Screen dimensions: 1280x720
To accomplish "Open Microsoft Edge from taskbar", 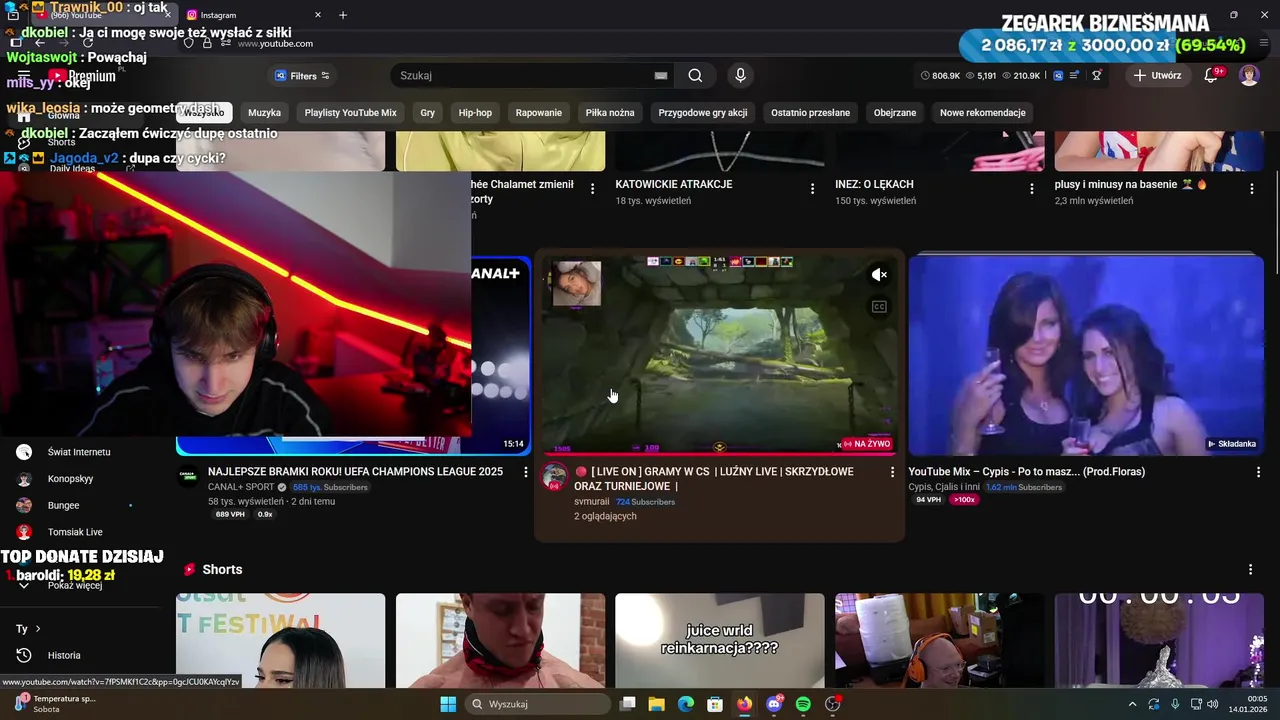I will [x=686, y=704].
